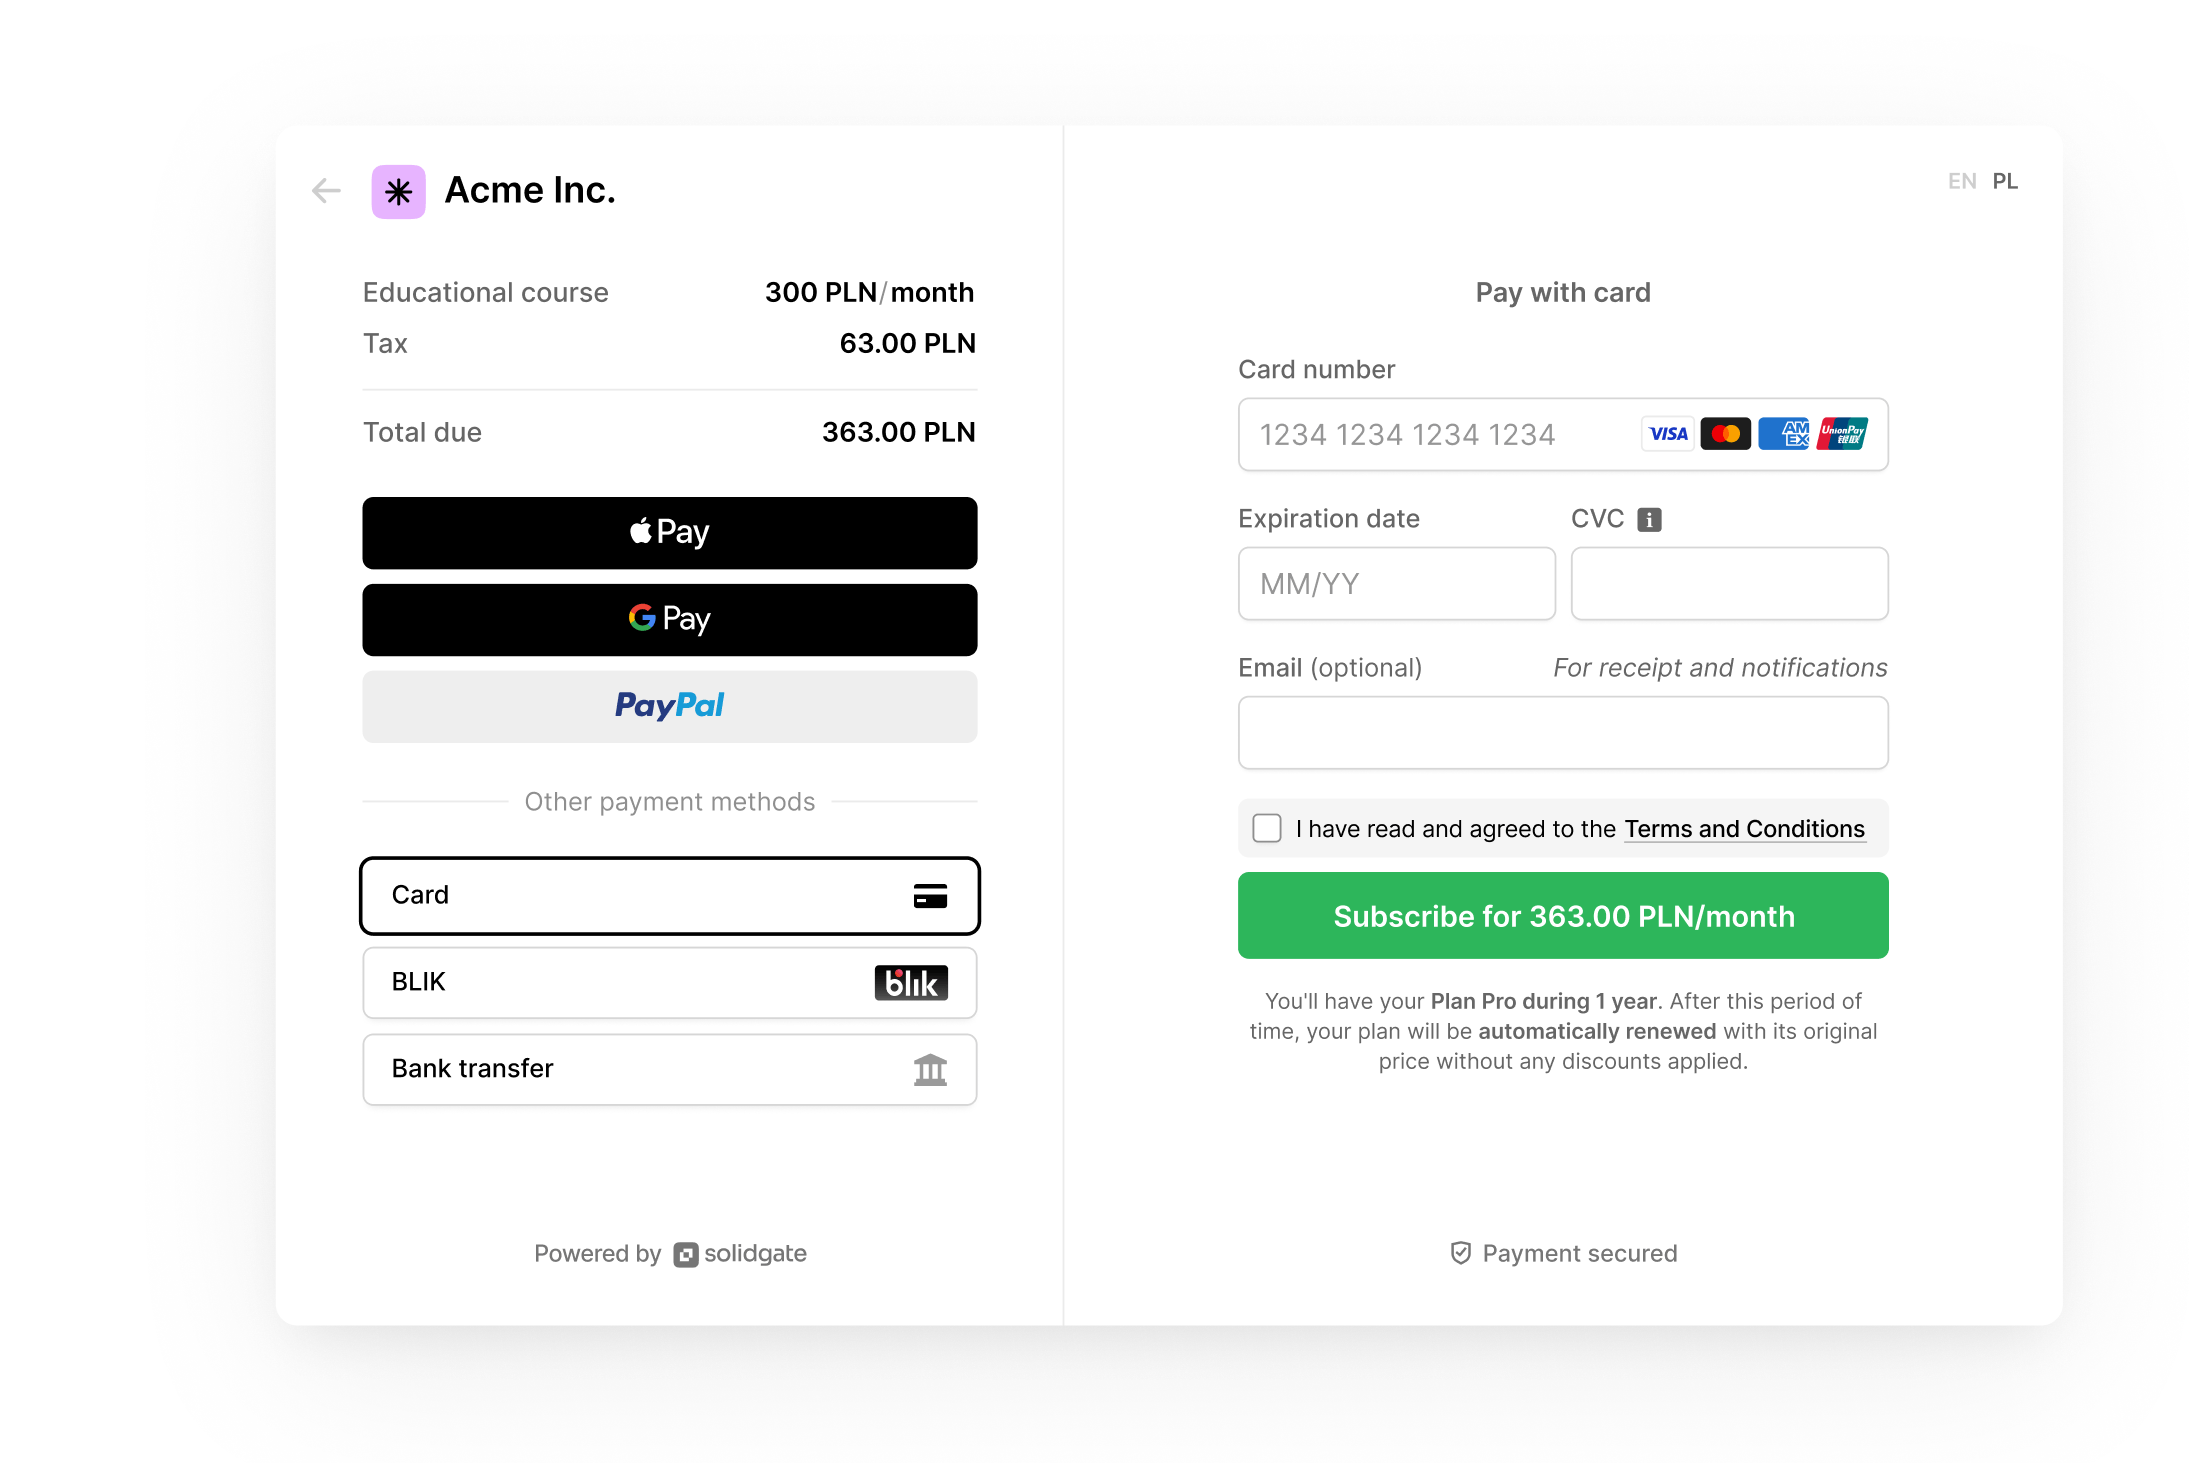
Task: Click the solidgate logo at the bottom
Action: [740, 1253]
